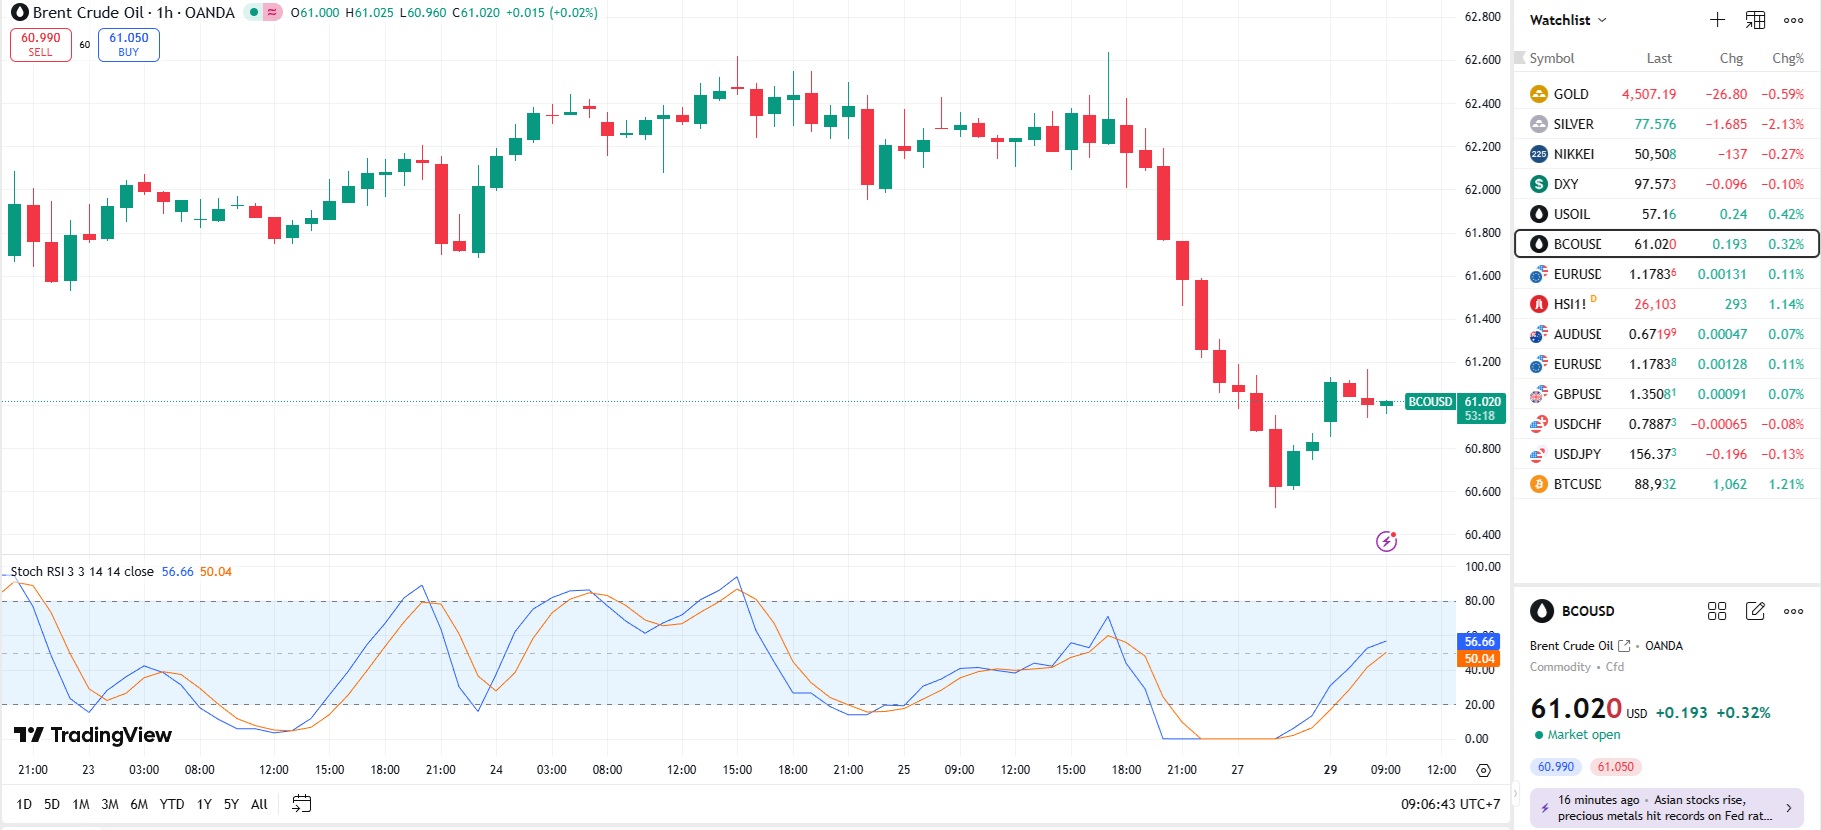Click the BCOUSD details grid icon
The image size is (1821, 830).
(x=1717, y=611)
